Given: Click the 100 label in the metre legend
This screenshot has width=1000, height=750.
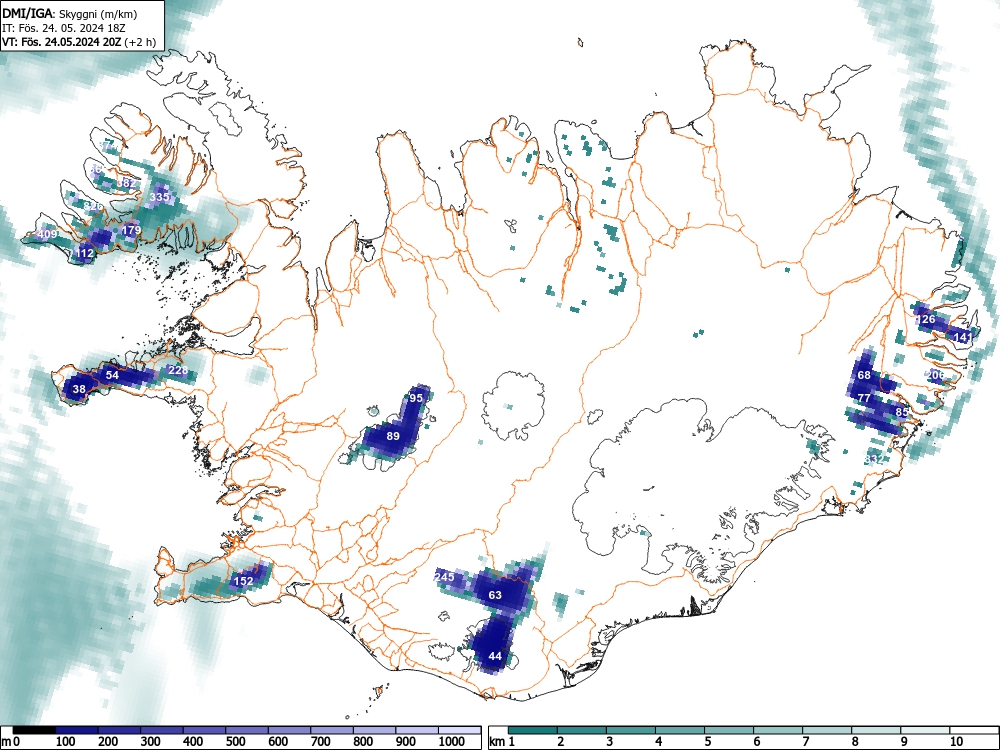Looking at the screenshot, I should 66,742.
